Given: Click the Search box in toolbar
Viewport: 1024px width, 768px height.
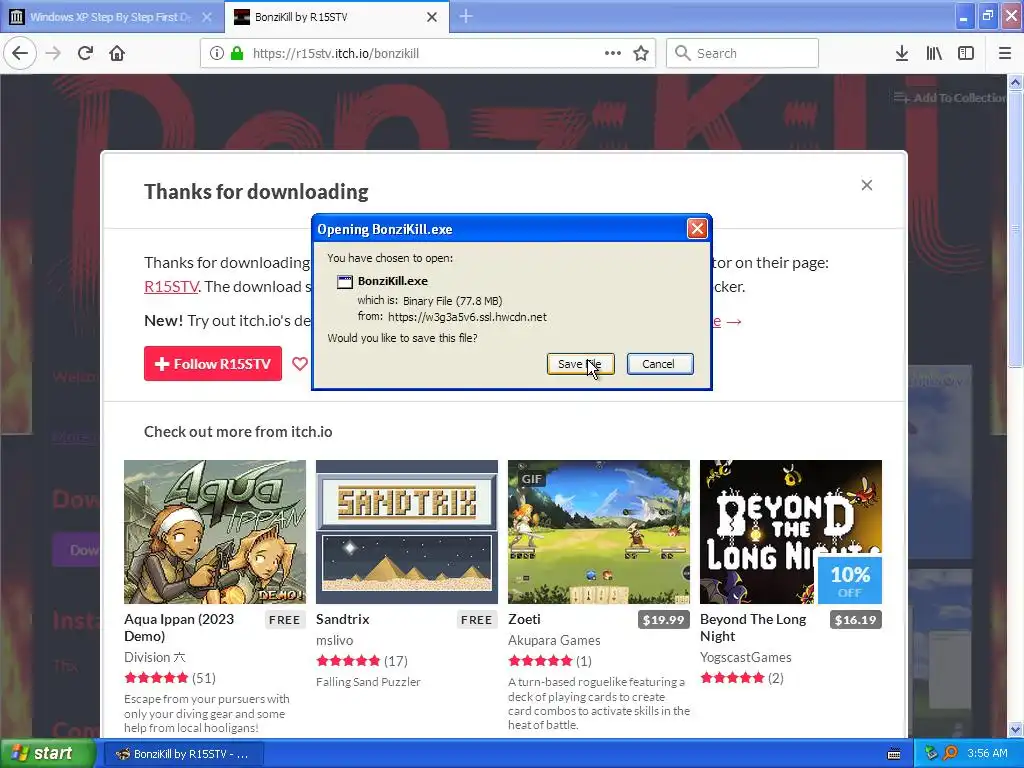Looking at the screenshot, I should 742,54.
